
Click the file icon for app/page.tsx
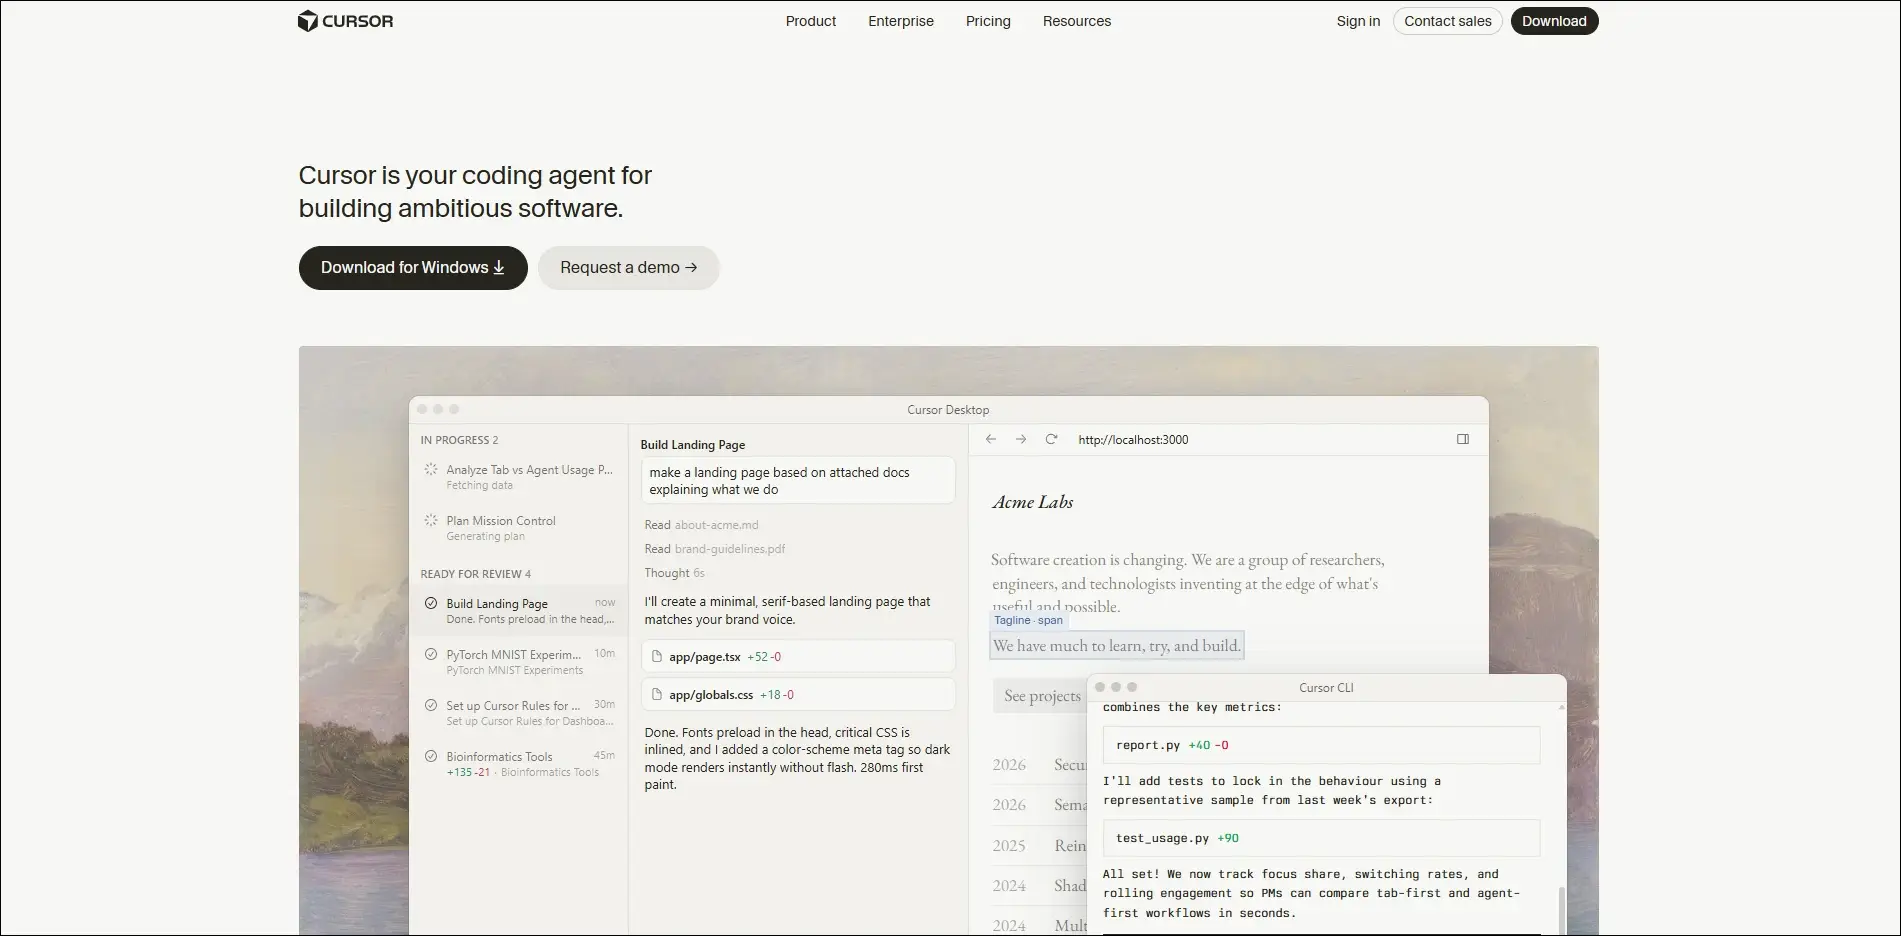point(657,657)
